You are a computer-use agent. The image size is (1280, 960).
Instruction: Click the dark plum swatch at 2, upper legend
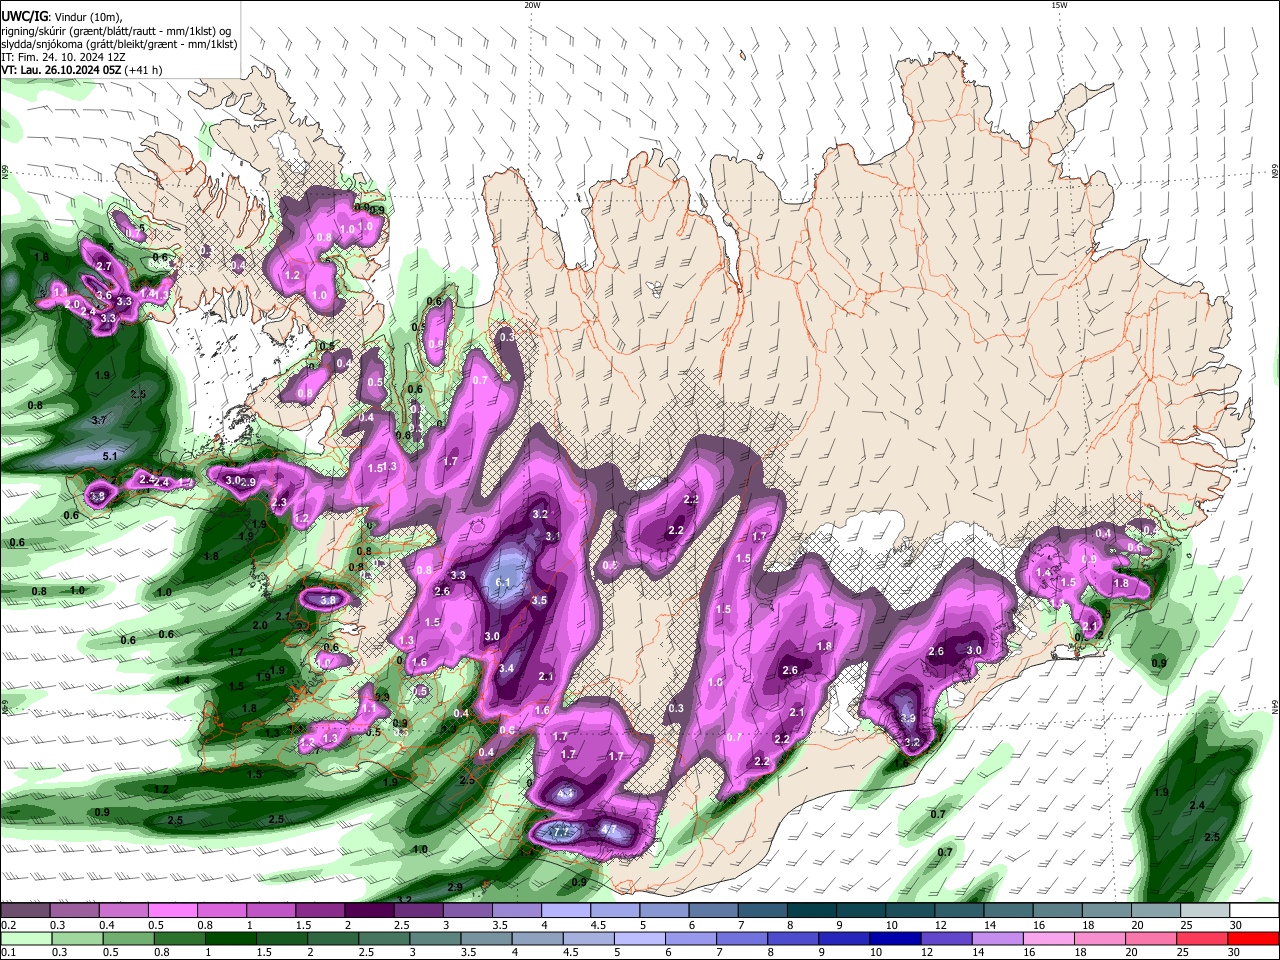[x=368, y=911]
